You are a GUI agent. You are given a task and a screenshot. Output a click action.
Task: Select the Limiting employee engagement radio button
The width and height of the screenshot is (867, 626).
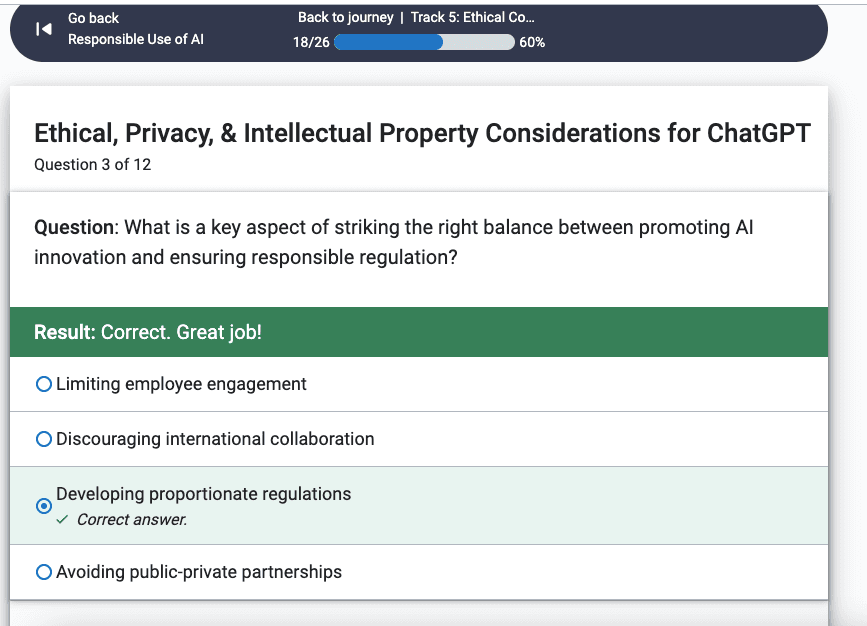44,384
